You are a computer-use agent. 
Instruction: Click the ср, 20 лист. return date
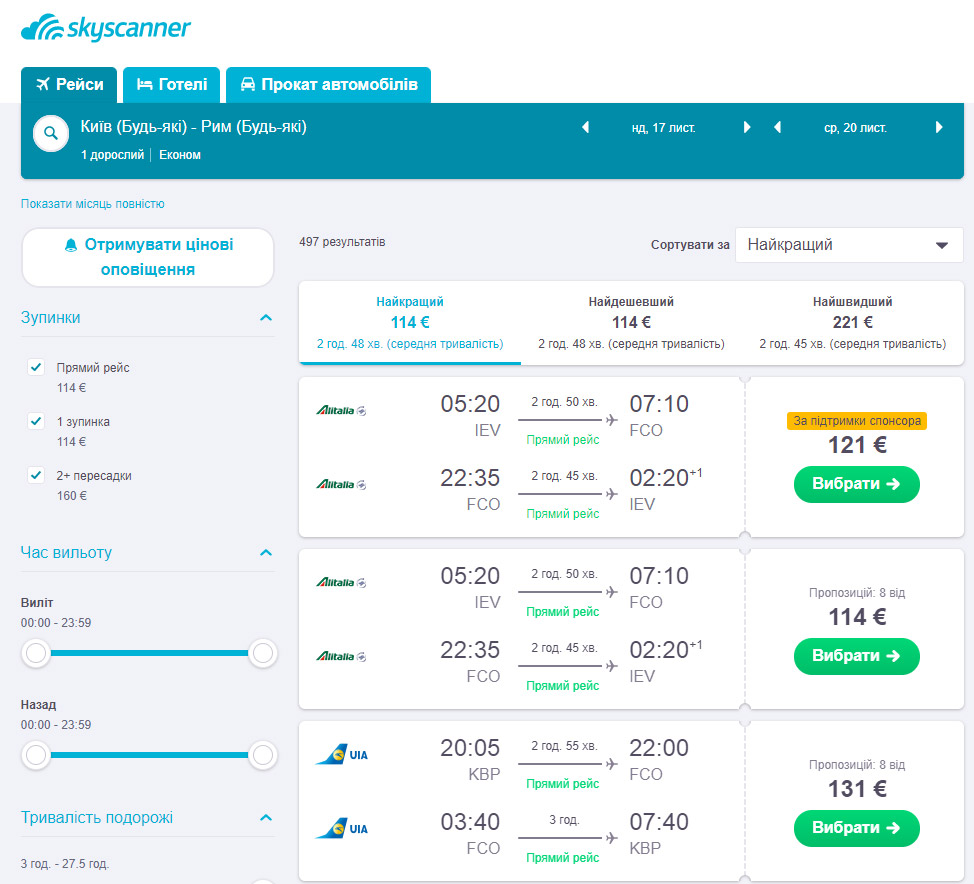tap(855, 128)
